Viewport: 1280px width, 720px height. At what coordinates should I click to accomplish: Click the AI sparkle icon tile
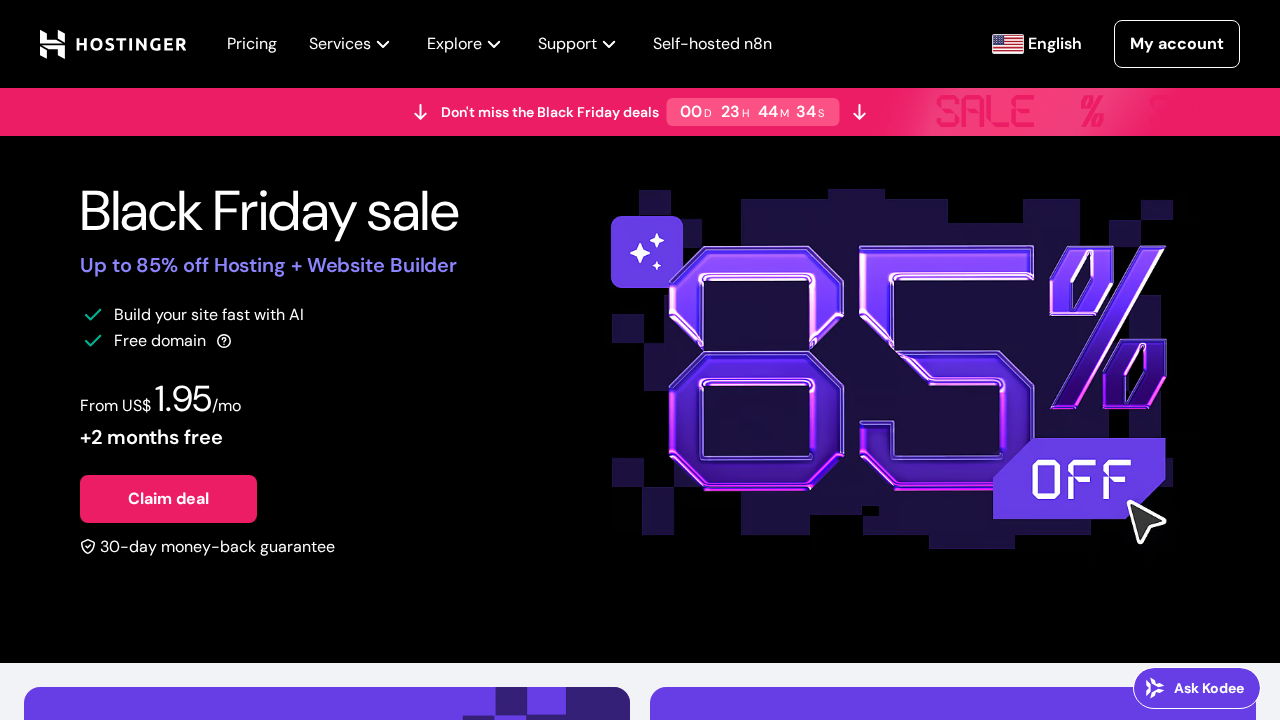point(646,252)
